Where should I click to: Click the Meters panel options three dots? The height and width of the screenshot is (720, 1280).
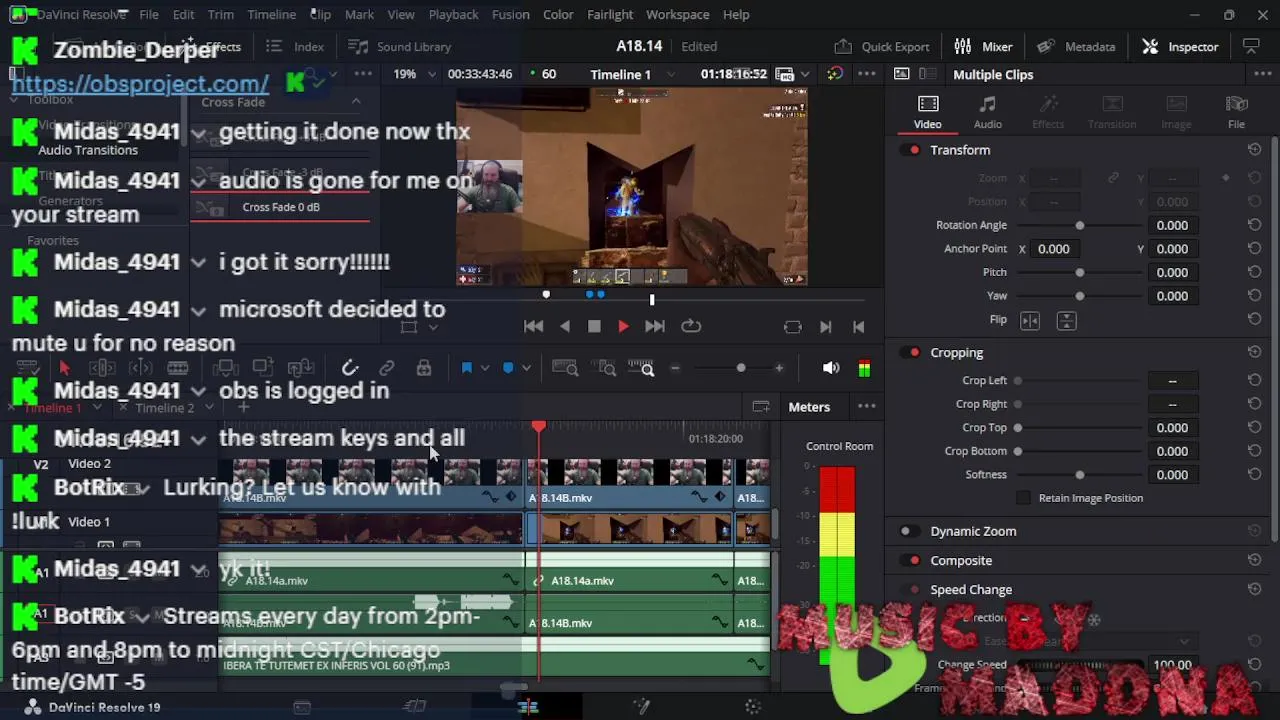(867, 407)
